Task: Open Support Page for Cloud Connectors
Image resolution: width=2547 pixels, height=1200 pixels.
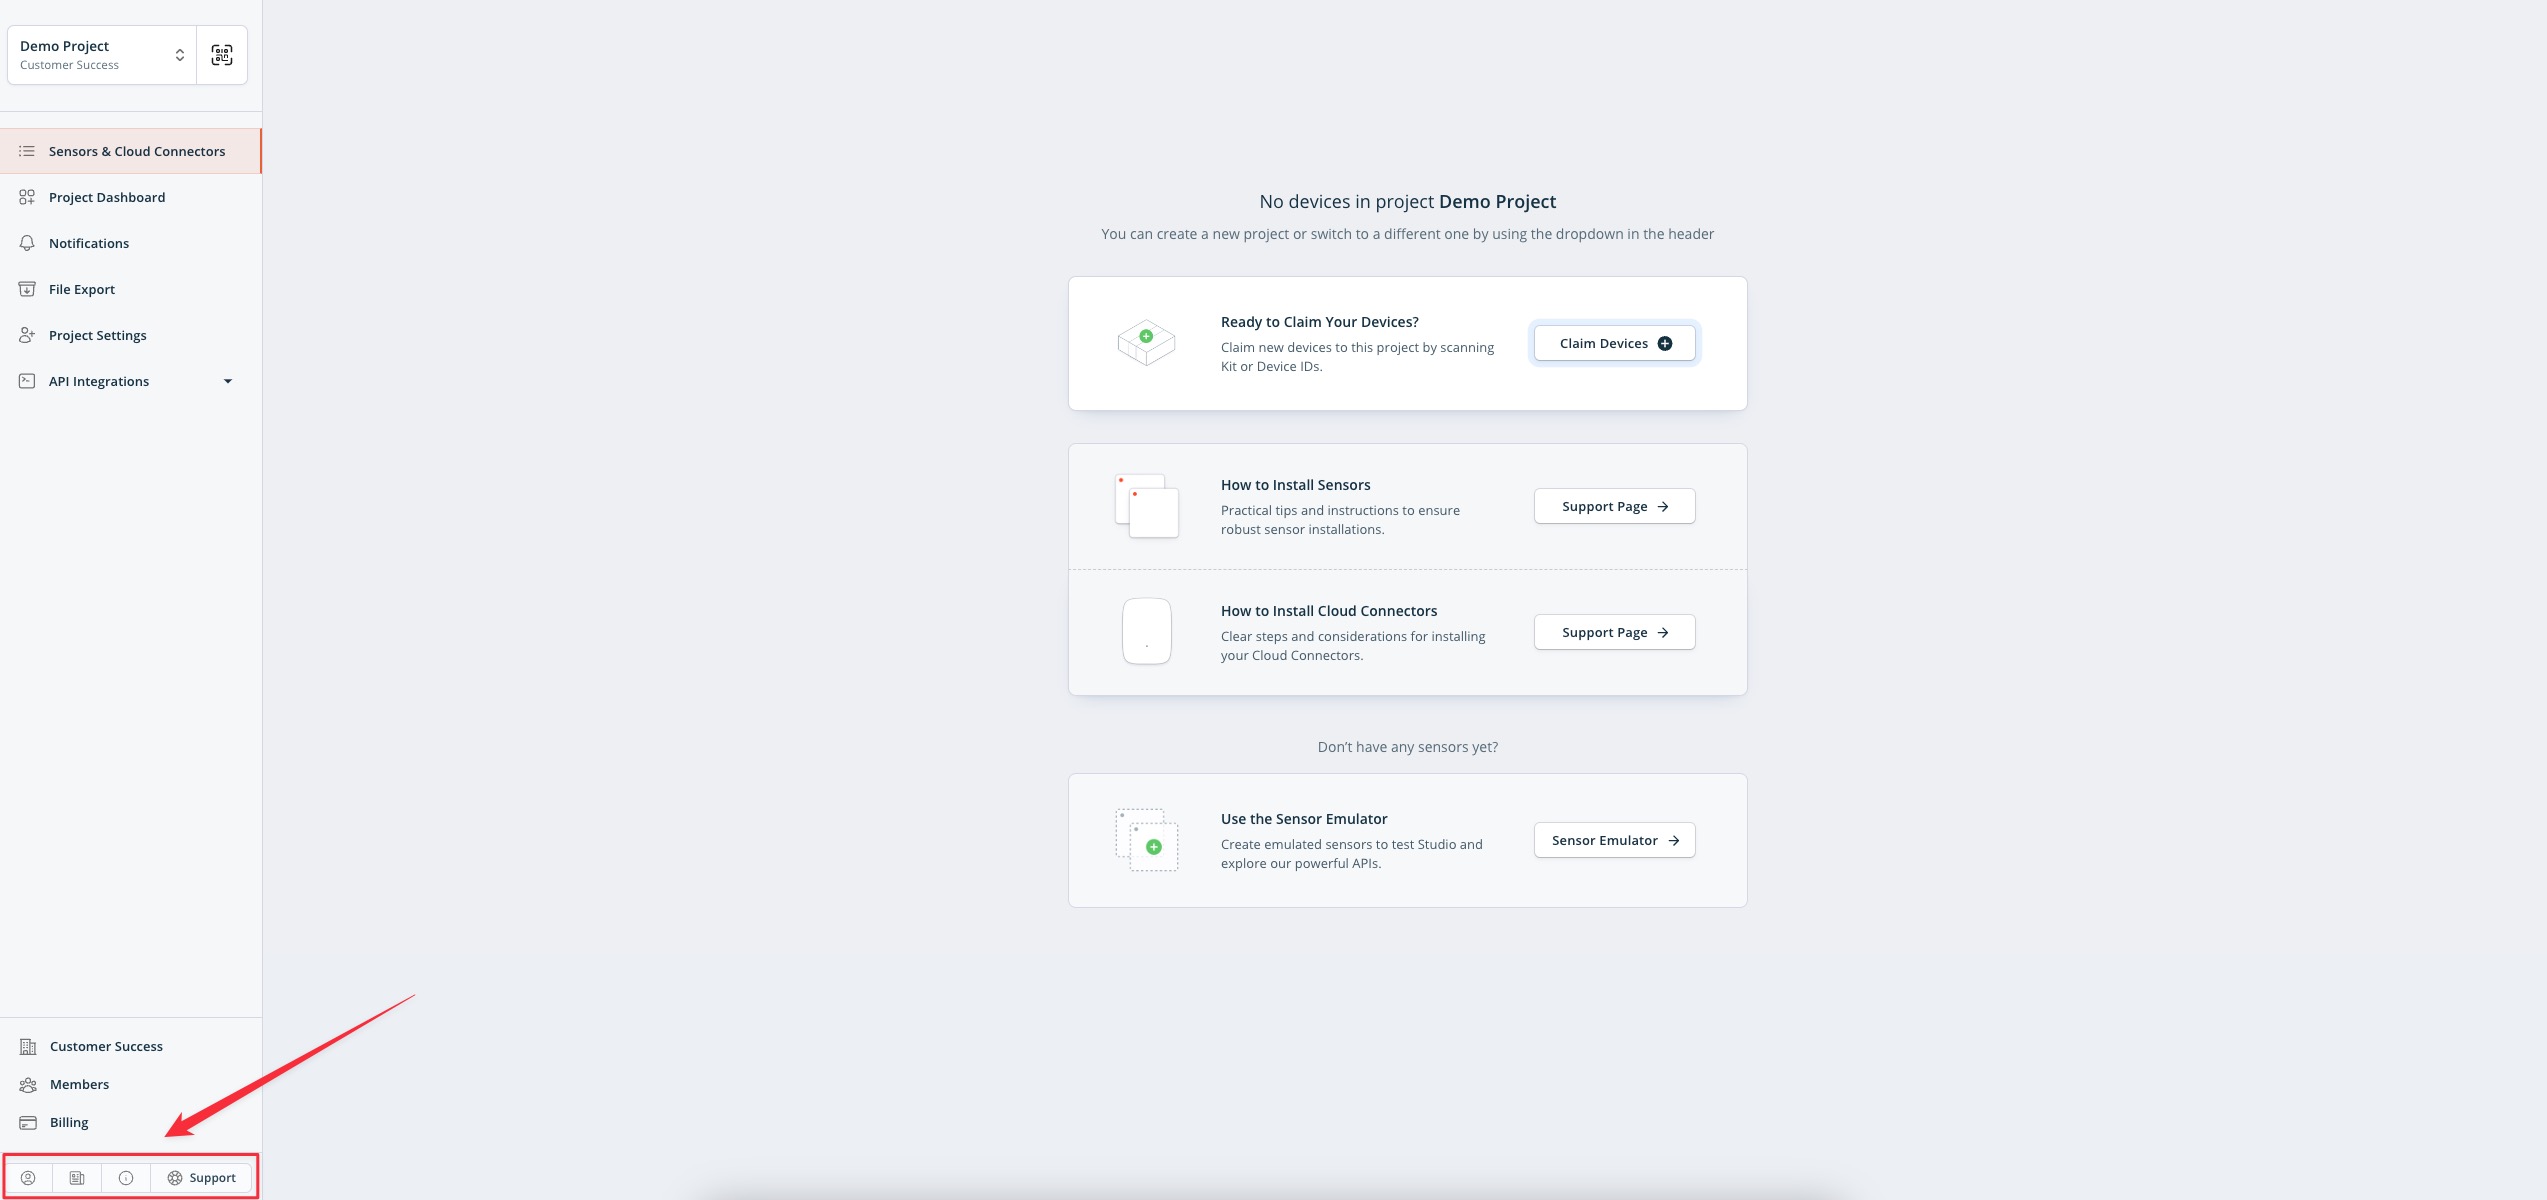Action: pyautogui.click(x=1614, y=633)
